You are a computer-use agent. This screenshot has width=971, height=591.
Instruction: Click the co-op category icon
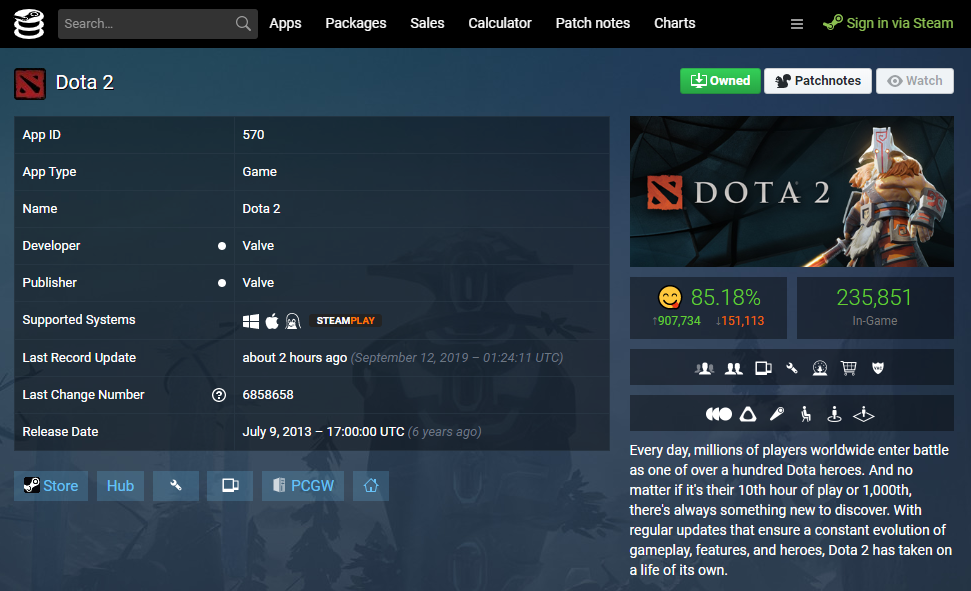coord(734,368)
